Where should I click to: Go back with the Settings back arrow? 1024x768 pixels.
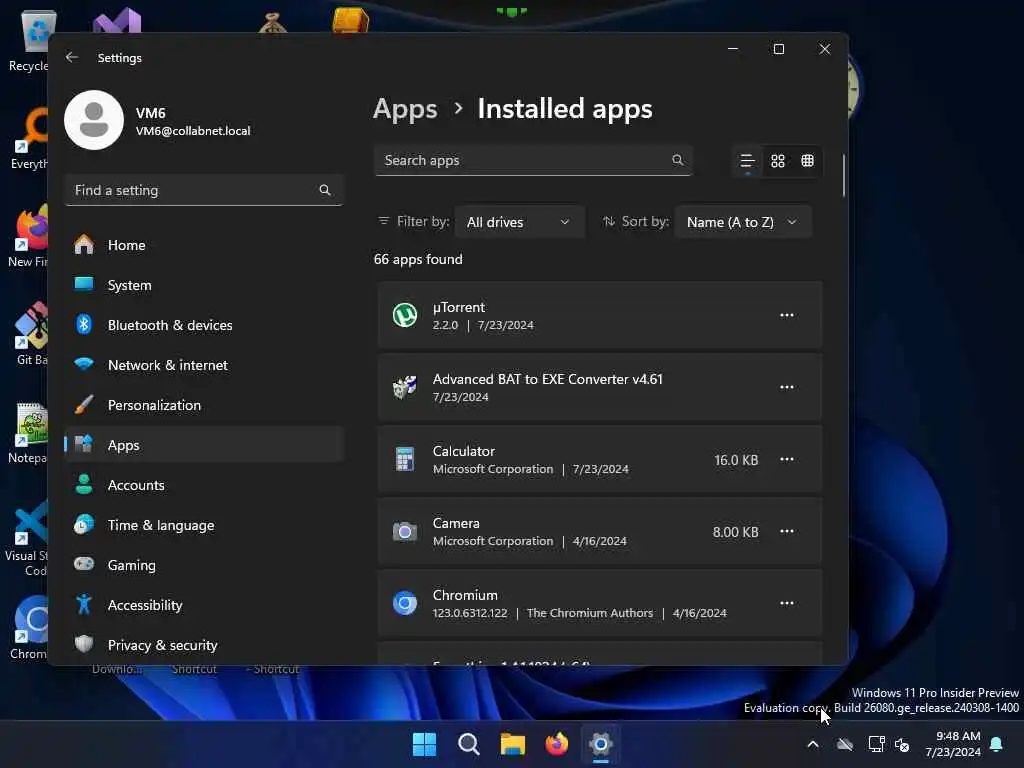coord(72,57)
